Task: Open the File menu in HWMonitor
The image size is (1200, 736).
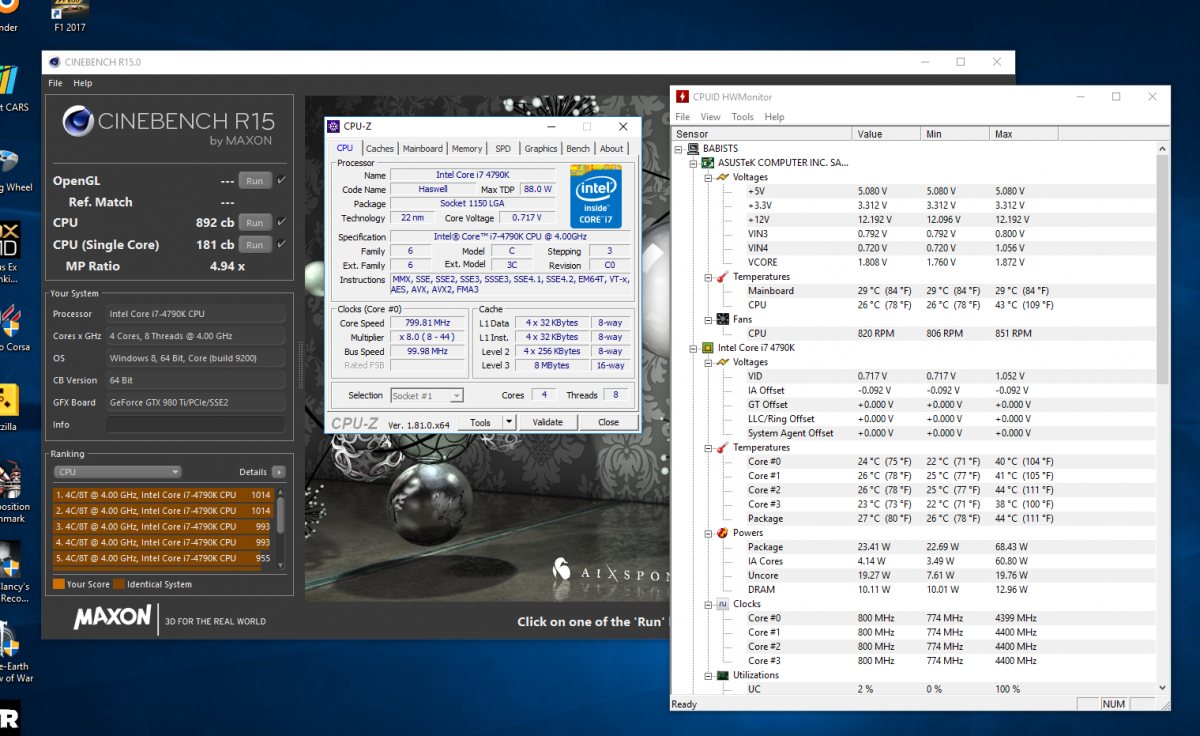Action: [x=683, y=117]
